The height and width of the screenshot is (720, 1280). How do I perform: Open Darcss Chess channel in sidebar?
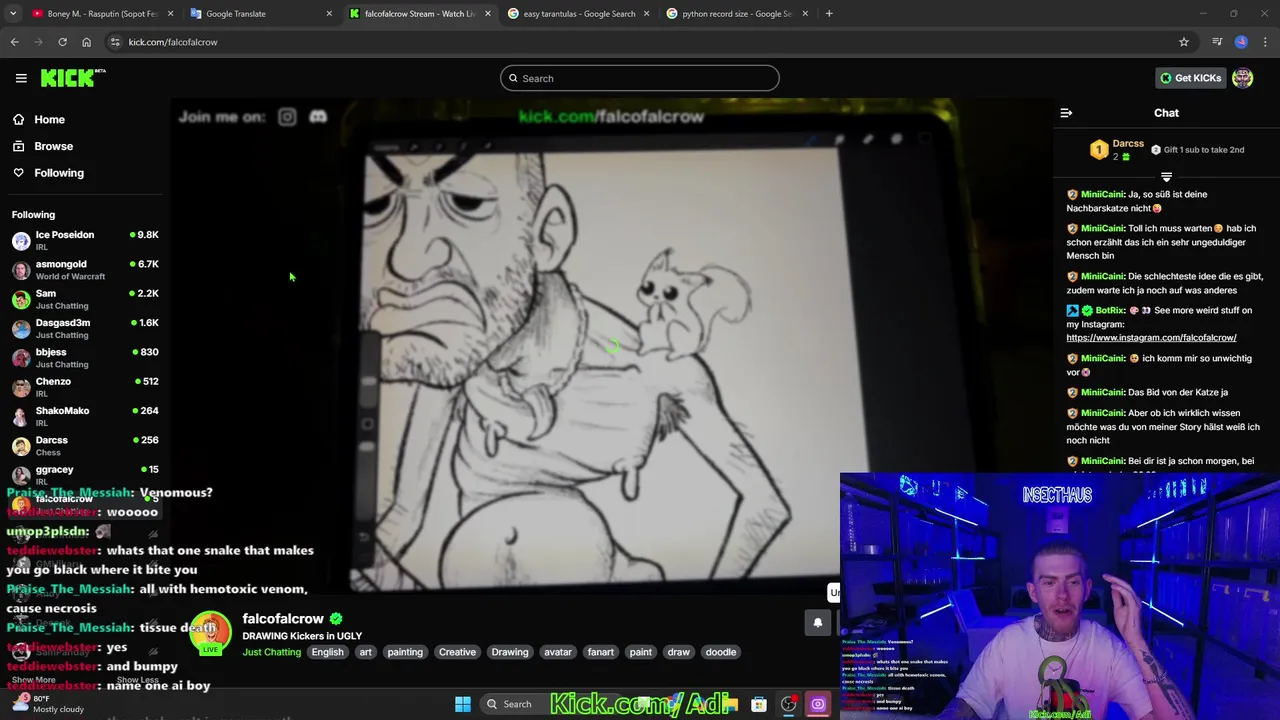(85, 445)
